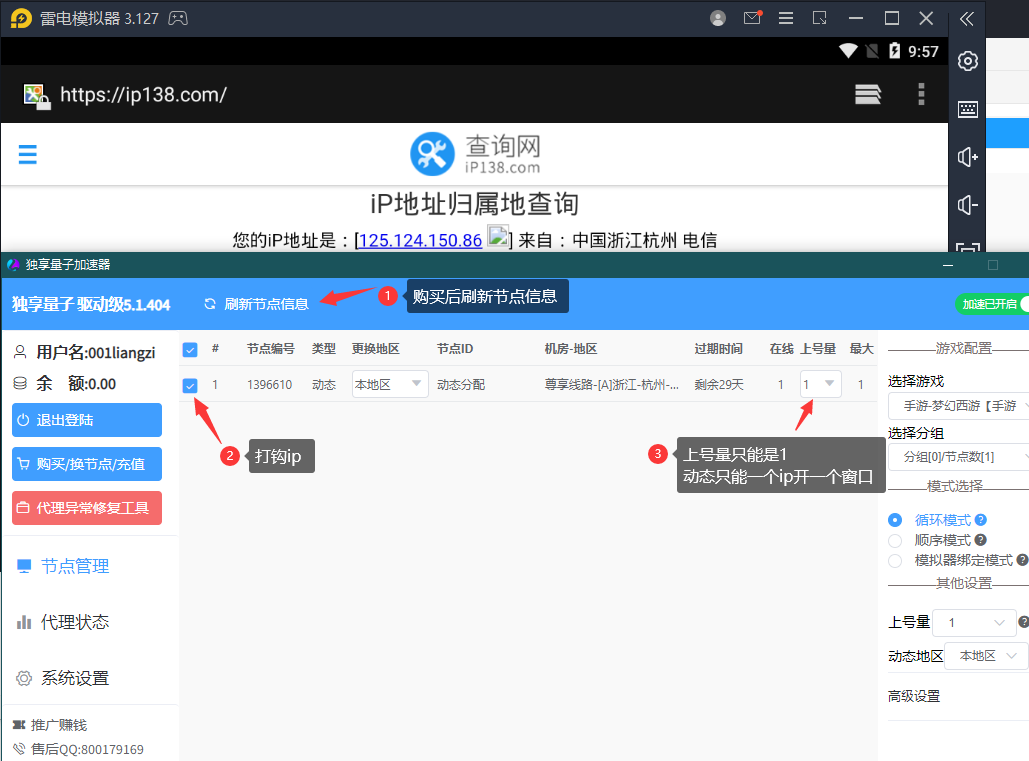The image size is (1029, 761).
Task: Open the 125.124.150.86 IP link
Action: (x=421, y=241)
